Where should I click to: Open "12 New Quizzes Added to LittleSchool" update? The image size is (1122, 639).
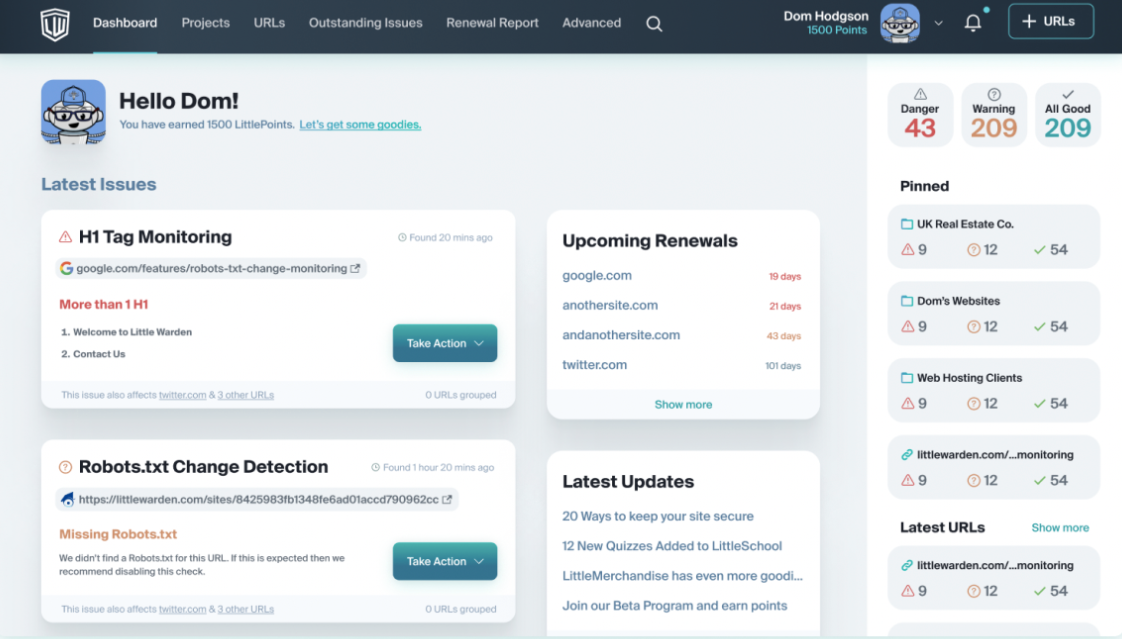pos(672,546)
